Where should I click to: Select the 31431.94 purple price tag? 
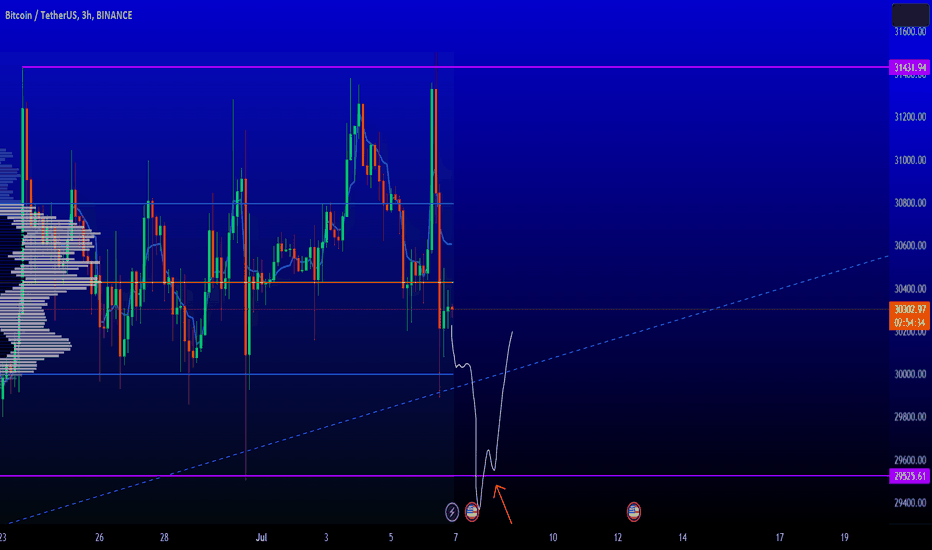(x=909, y=67)
